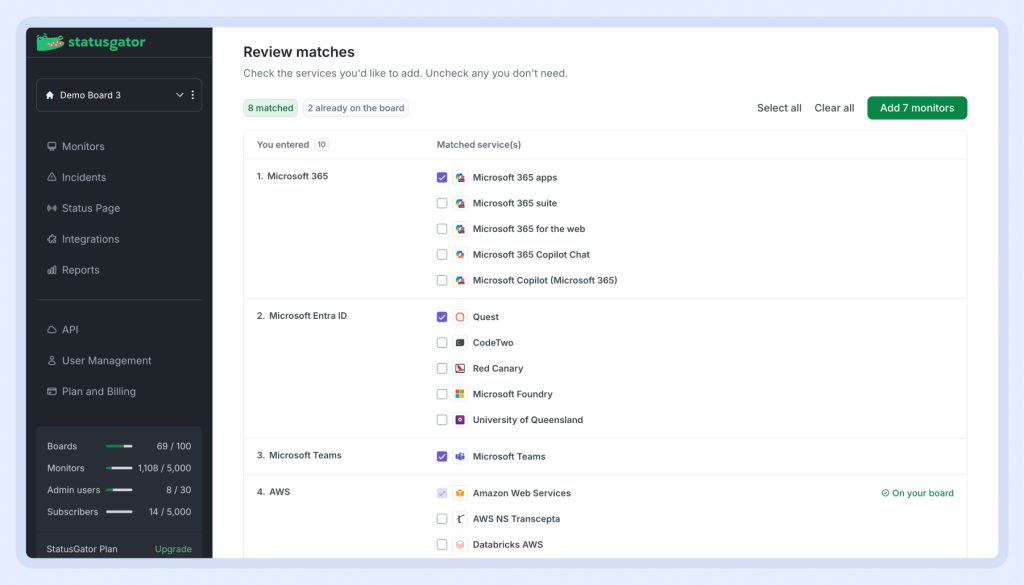The width and height of the screenshot is (1024, 585).
Task: Click the CodeTwo service logo icon
Action: click(x=460, y=343)
